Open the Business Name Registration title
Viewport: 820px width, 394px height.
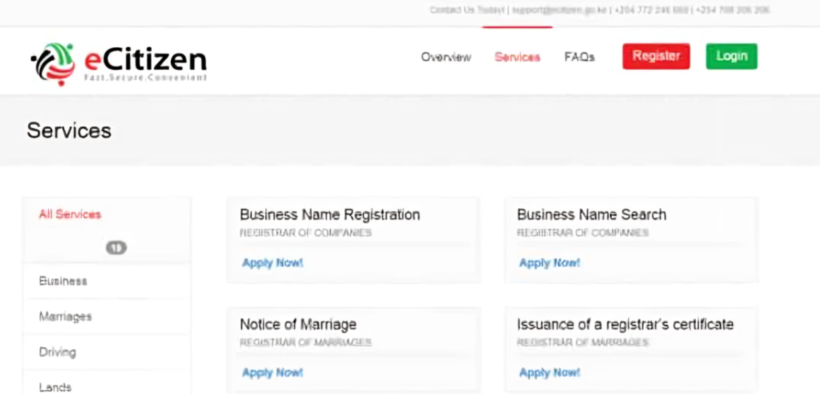click(x=329, y=215)
